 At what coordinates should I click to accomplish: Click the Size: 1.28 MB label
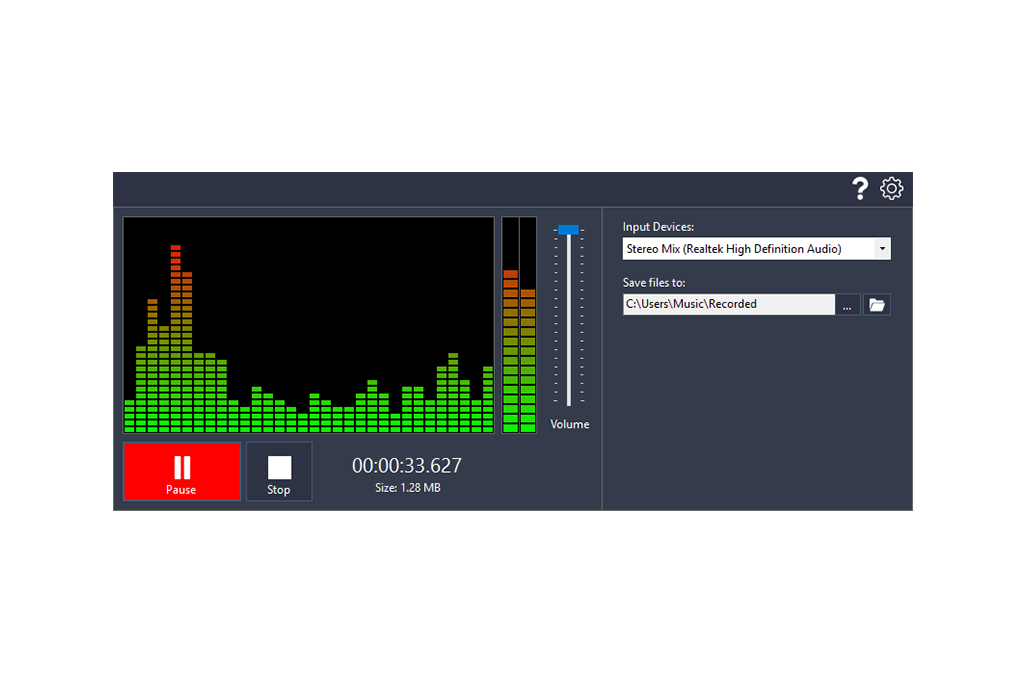[x=407, y=487]
